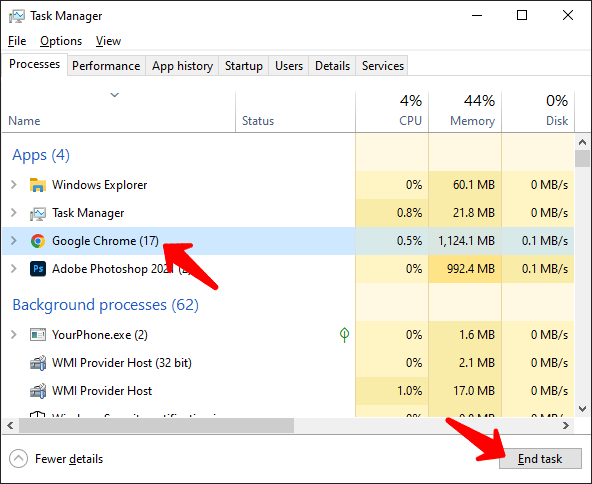Sort by the Disk column header
592x484 pixels.
tap(557, 121)
